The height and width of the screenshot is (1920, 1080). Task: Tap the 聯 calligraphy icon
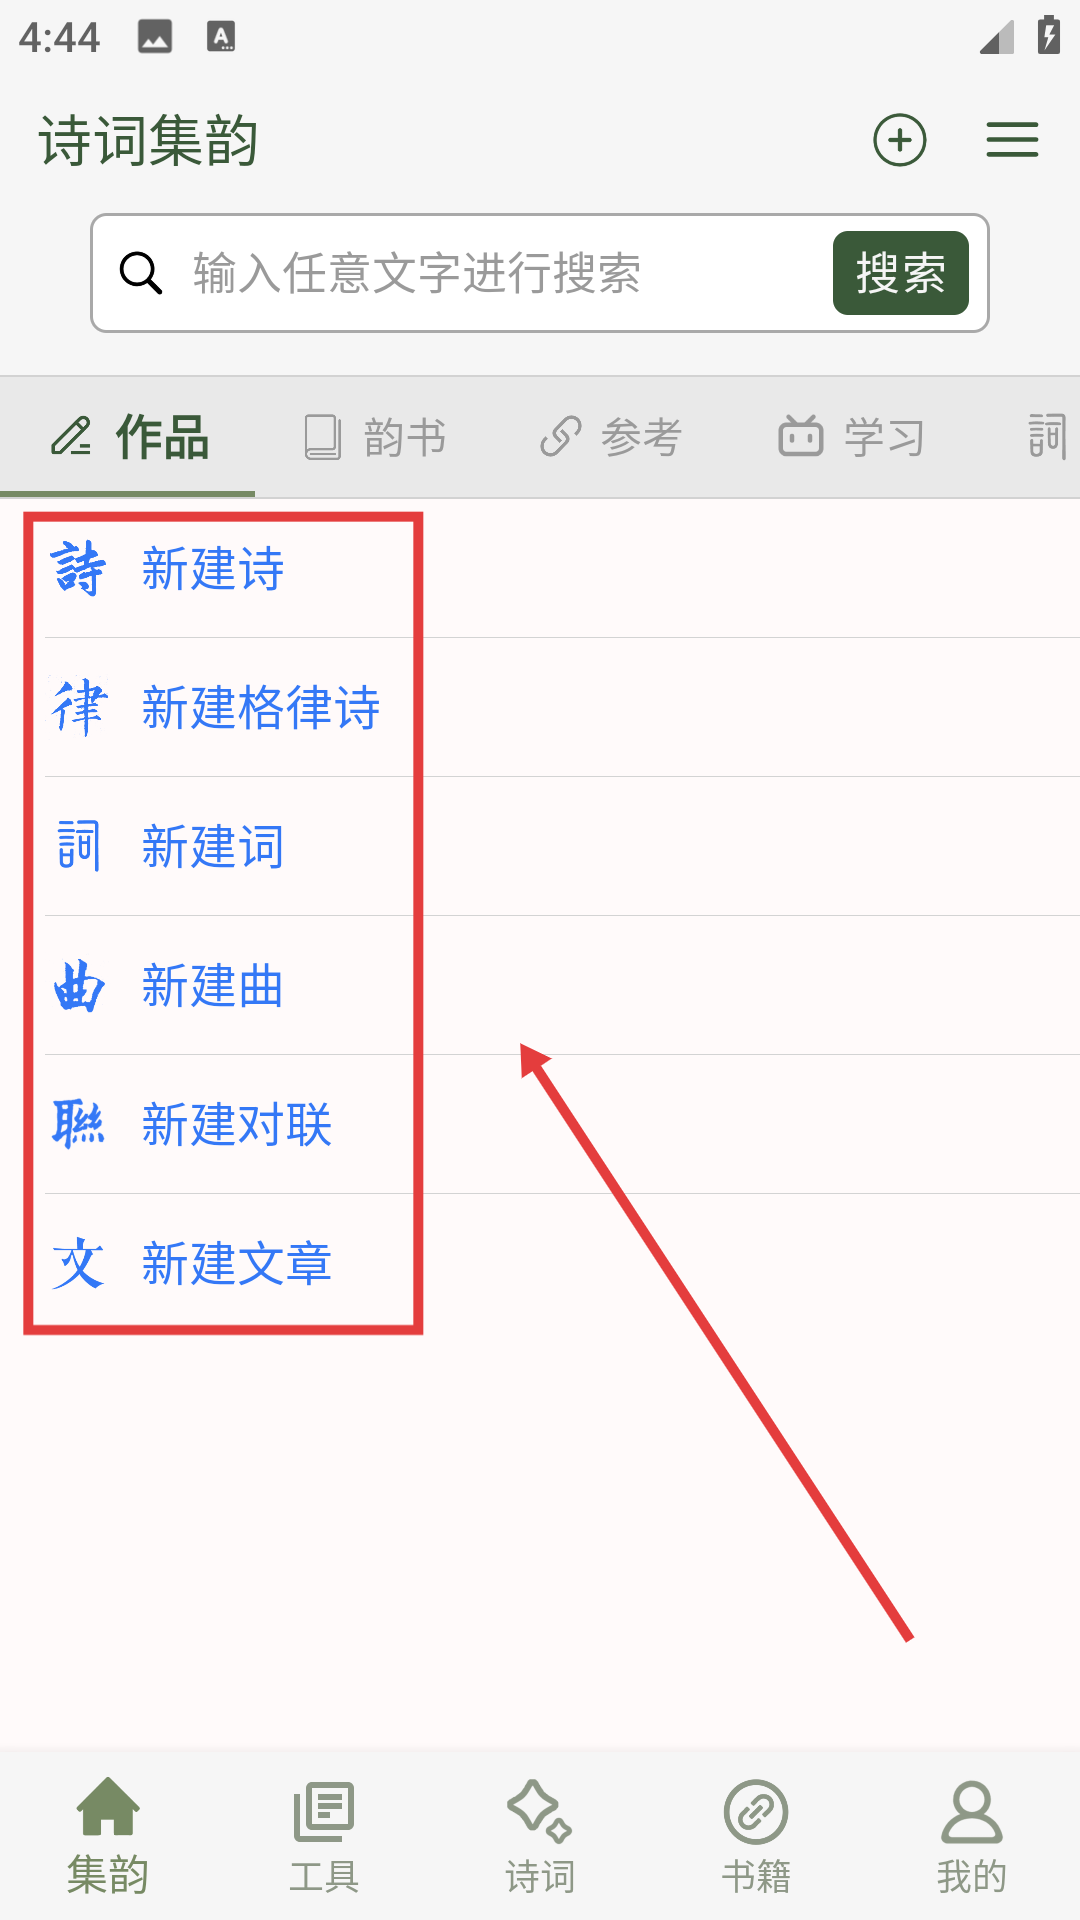click(78, 1124)
